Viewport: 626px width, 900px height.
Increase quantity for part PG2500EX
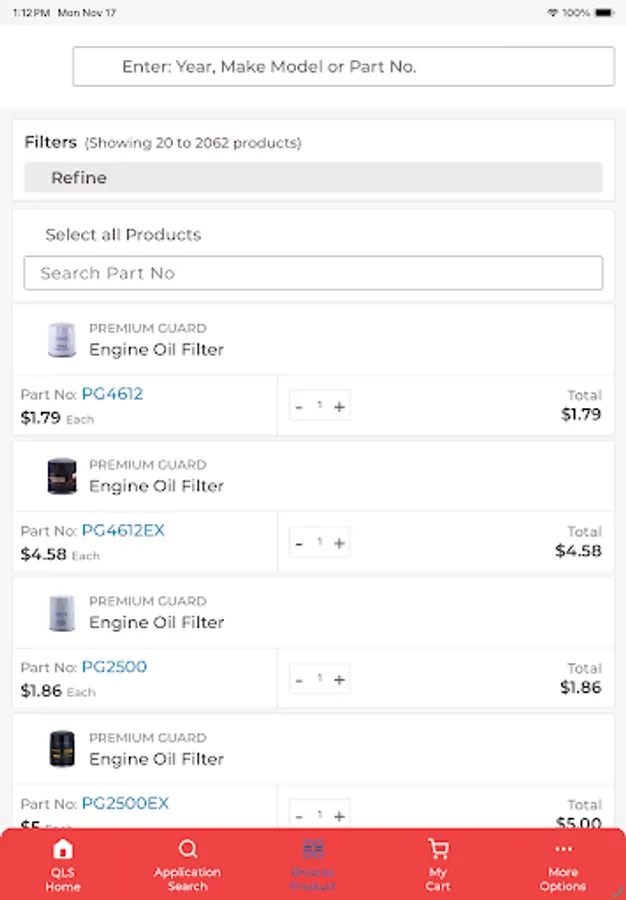(x=339, y=814)
